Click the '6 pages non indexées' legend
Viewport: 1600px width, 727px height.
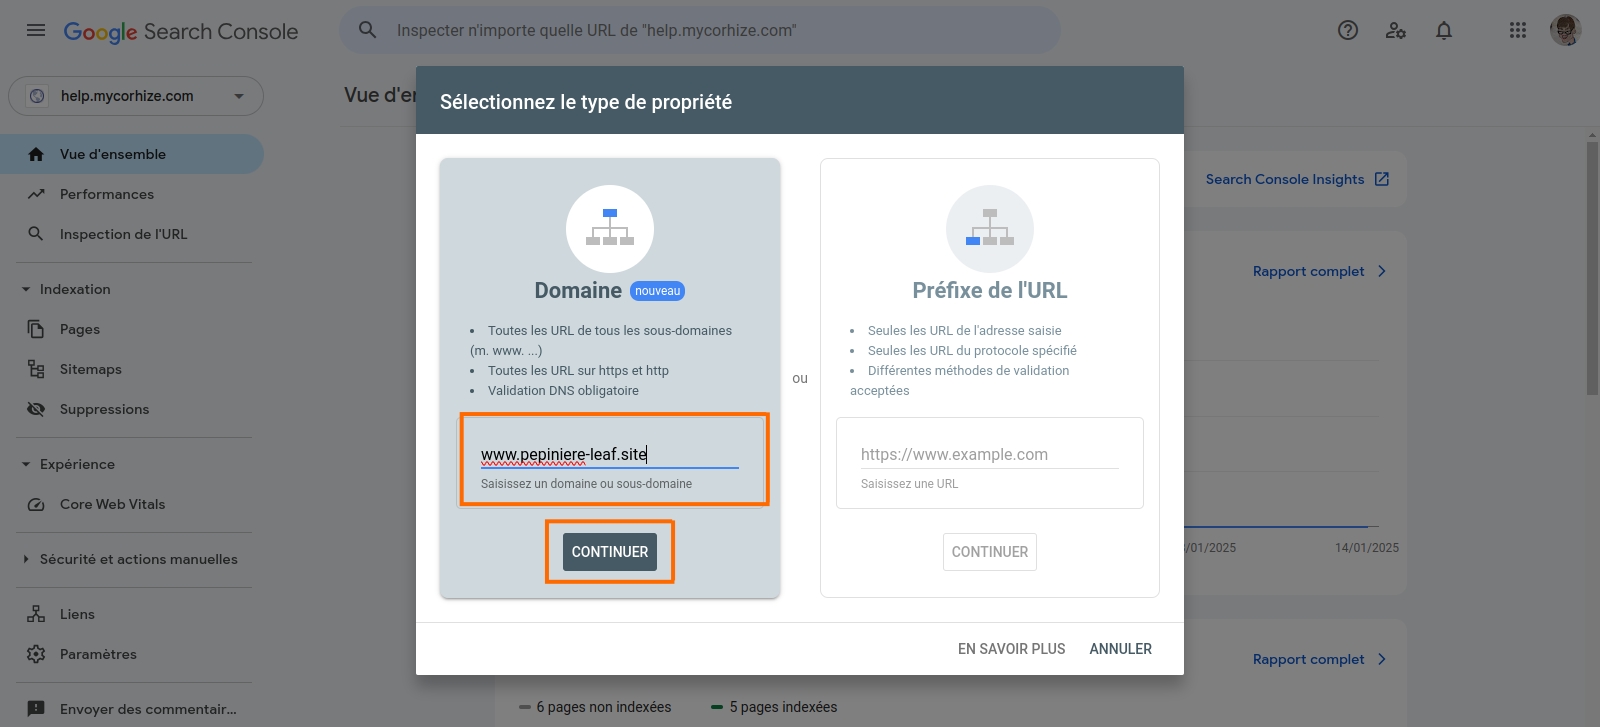(x=595, y=707)
